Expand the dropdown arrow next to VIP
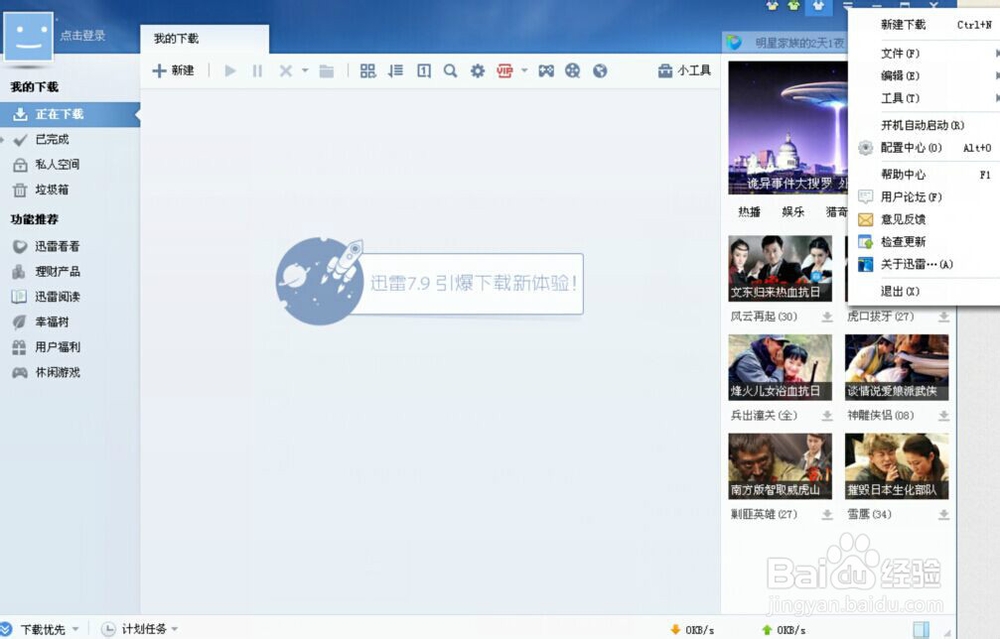The height and width of the screenshot is (639, 1000). pyautogui.click(x=524, y=70)
